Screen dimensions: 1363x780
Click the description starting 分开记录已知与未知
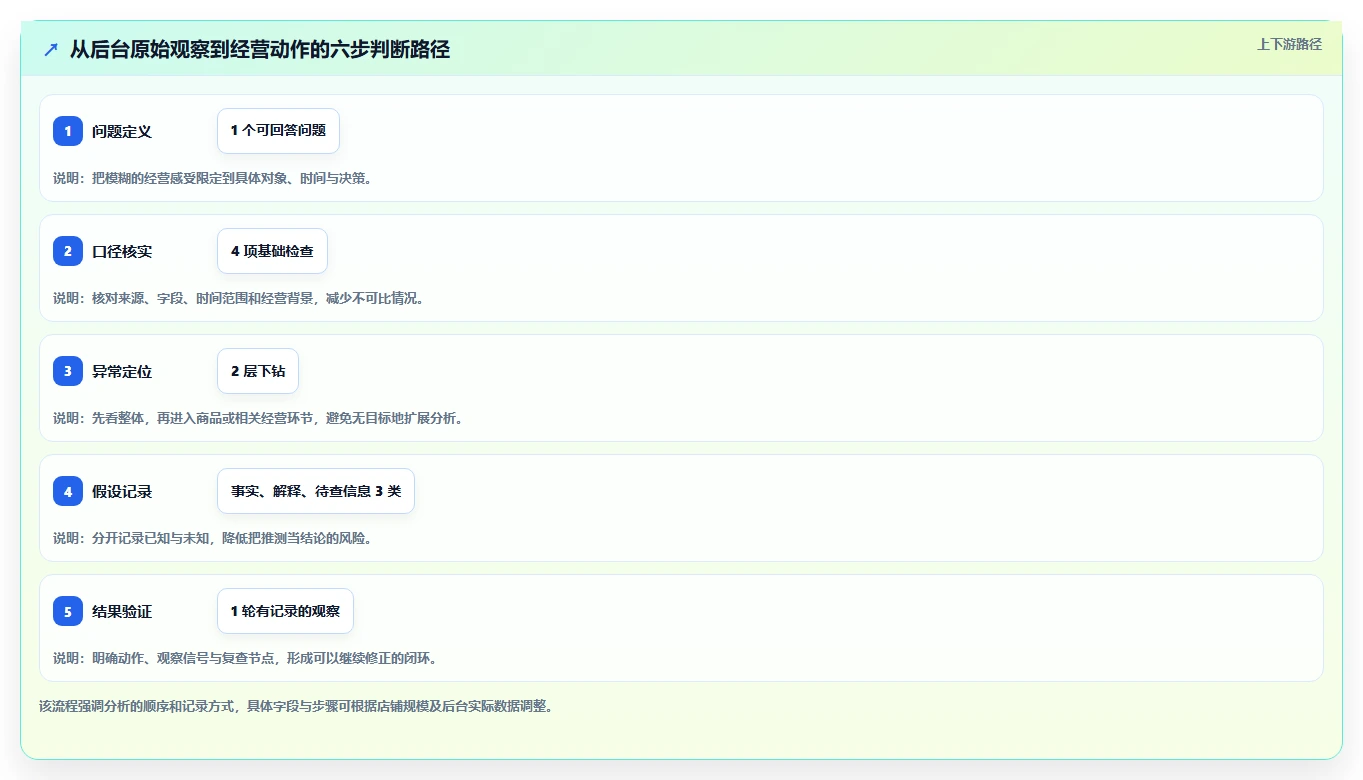[x=212, y=538]
